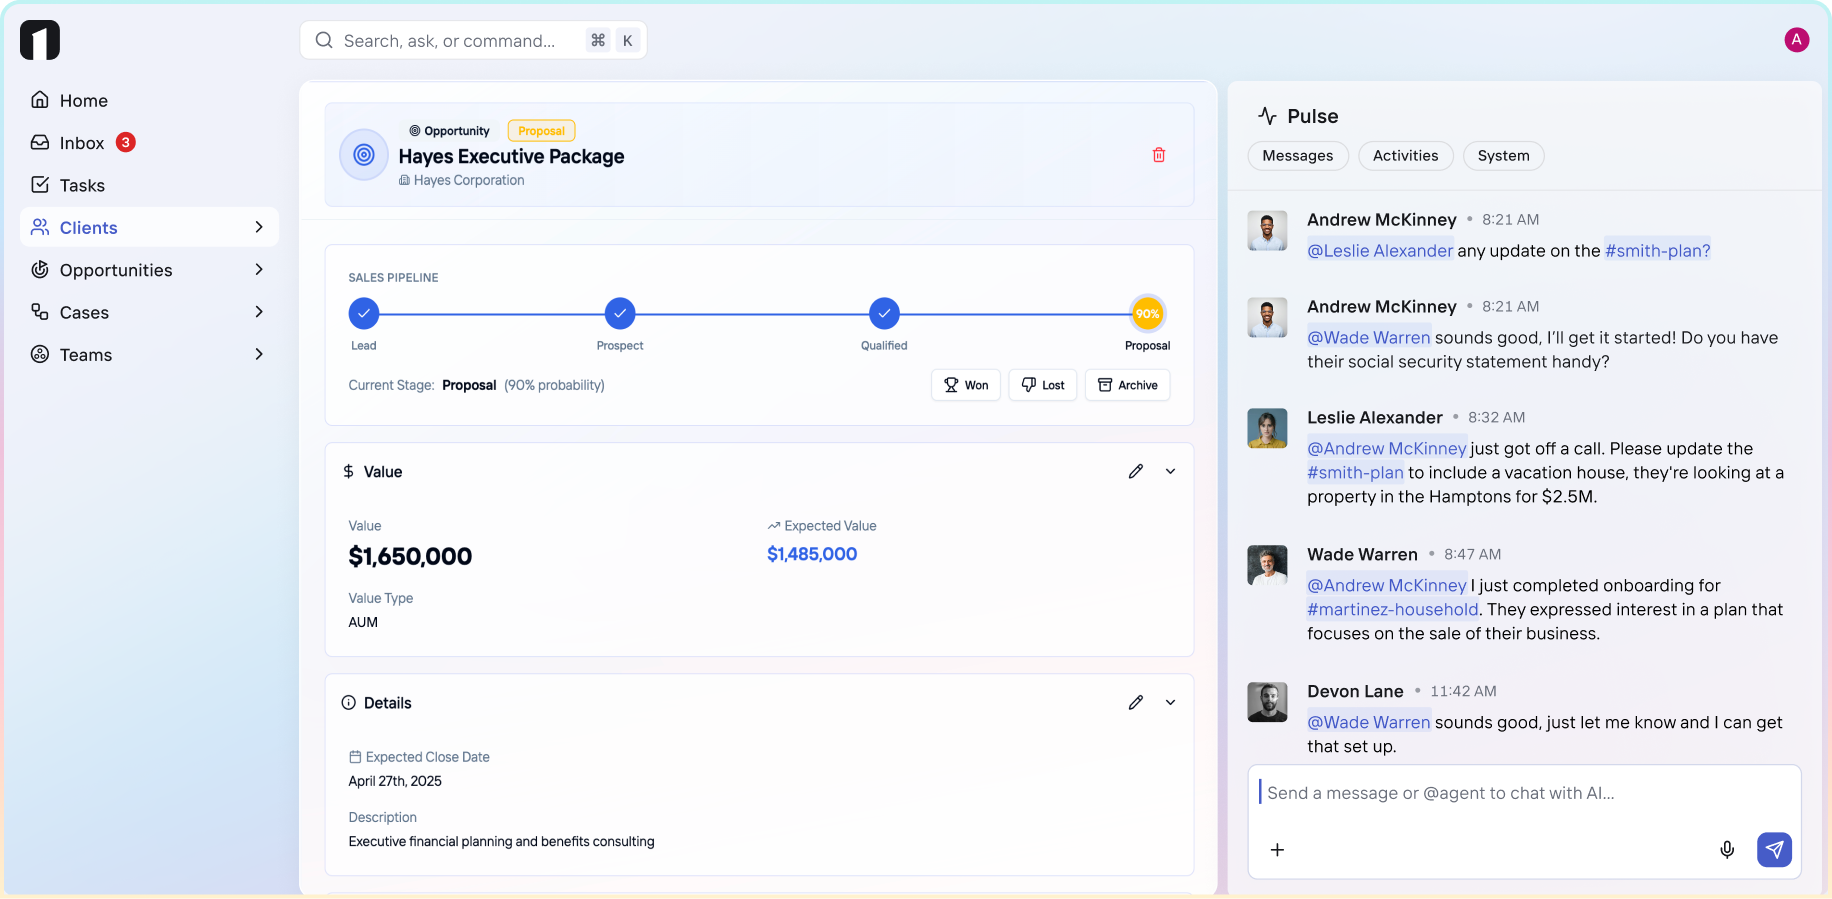
Task: Switch to Messages tab in Pulse
Action: [1298, 156]
